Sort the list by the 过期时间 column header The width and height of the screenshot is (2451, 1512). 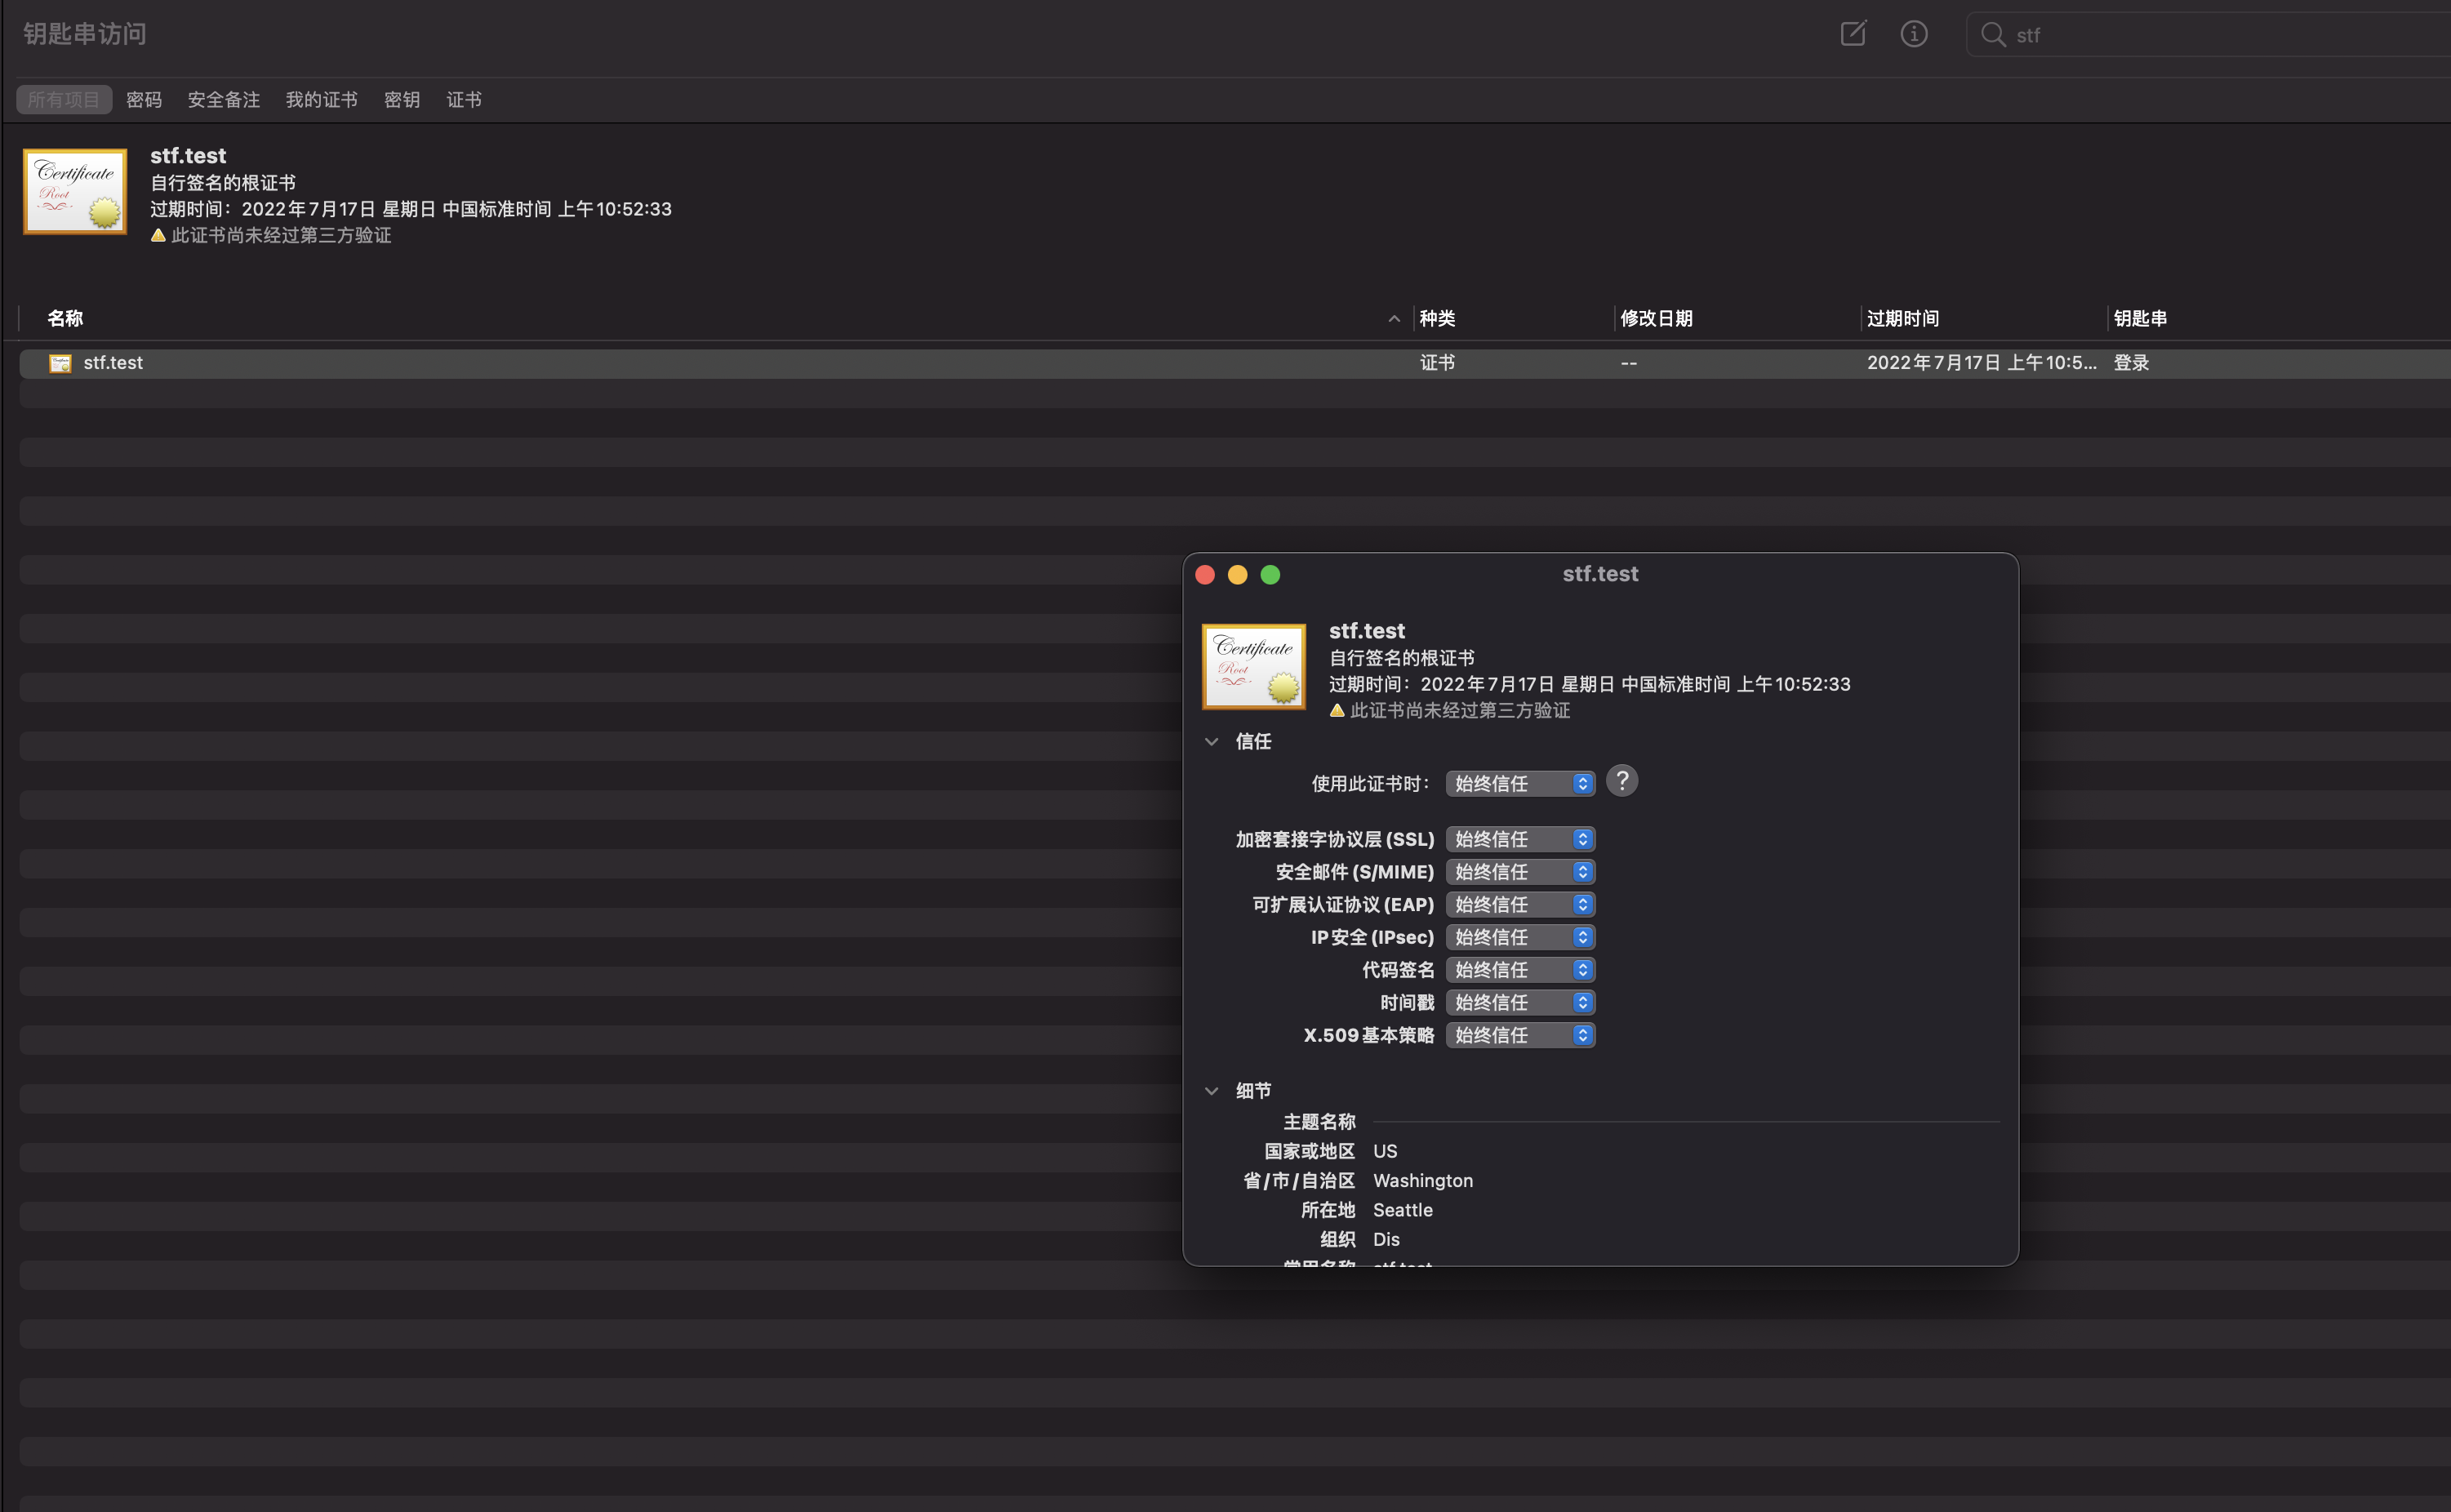click(x=1902, y=319)
